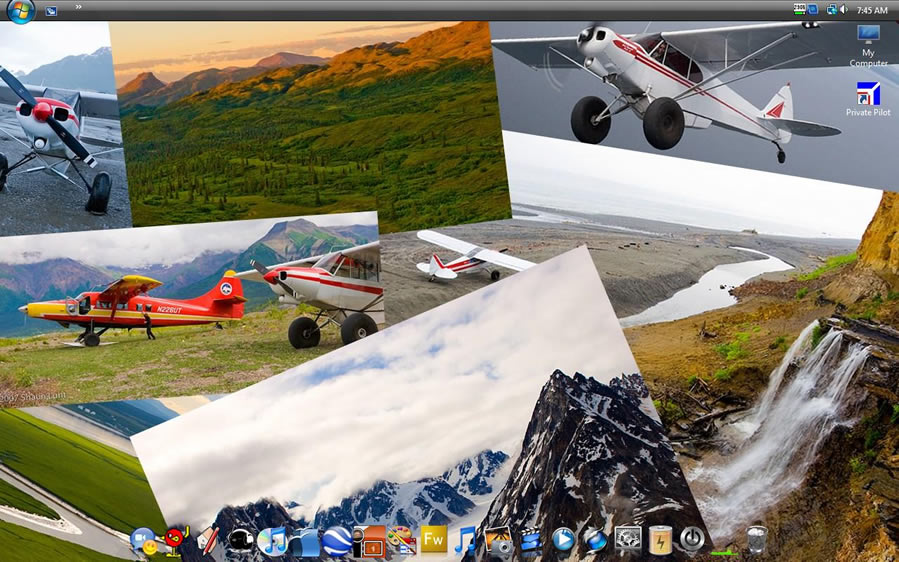Open the Windows Start orb
The height and width of the screenshot is (562, 899).
(20, 11)
